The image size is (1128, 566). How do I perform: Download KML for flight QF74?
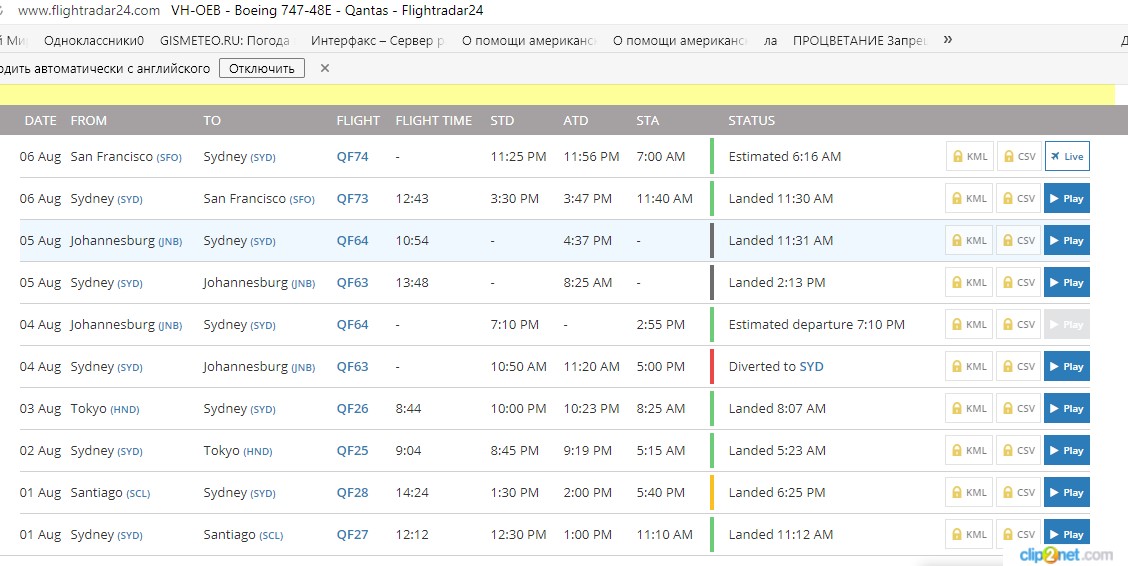(970, 157)
